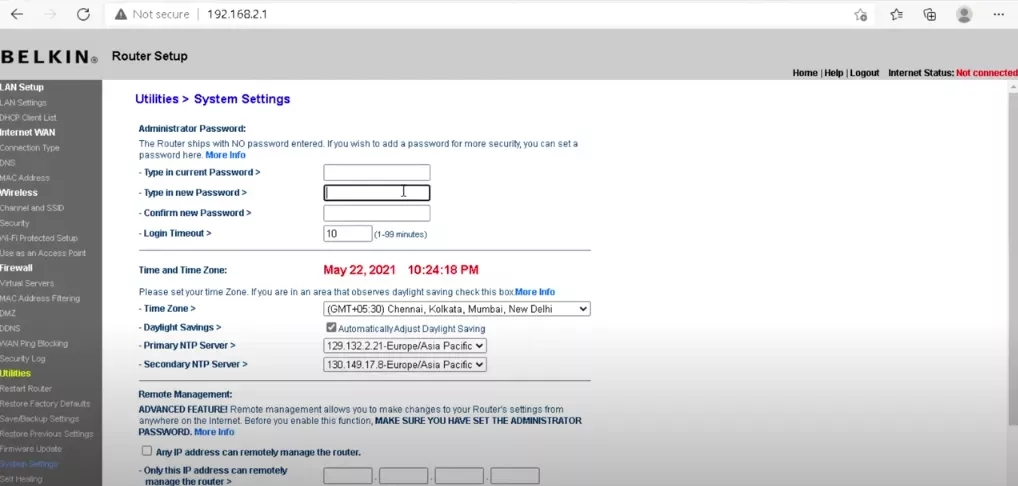
Task: Open Restart Router in the sidebar
Action: [26, 389]
